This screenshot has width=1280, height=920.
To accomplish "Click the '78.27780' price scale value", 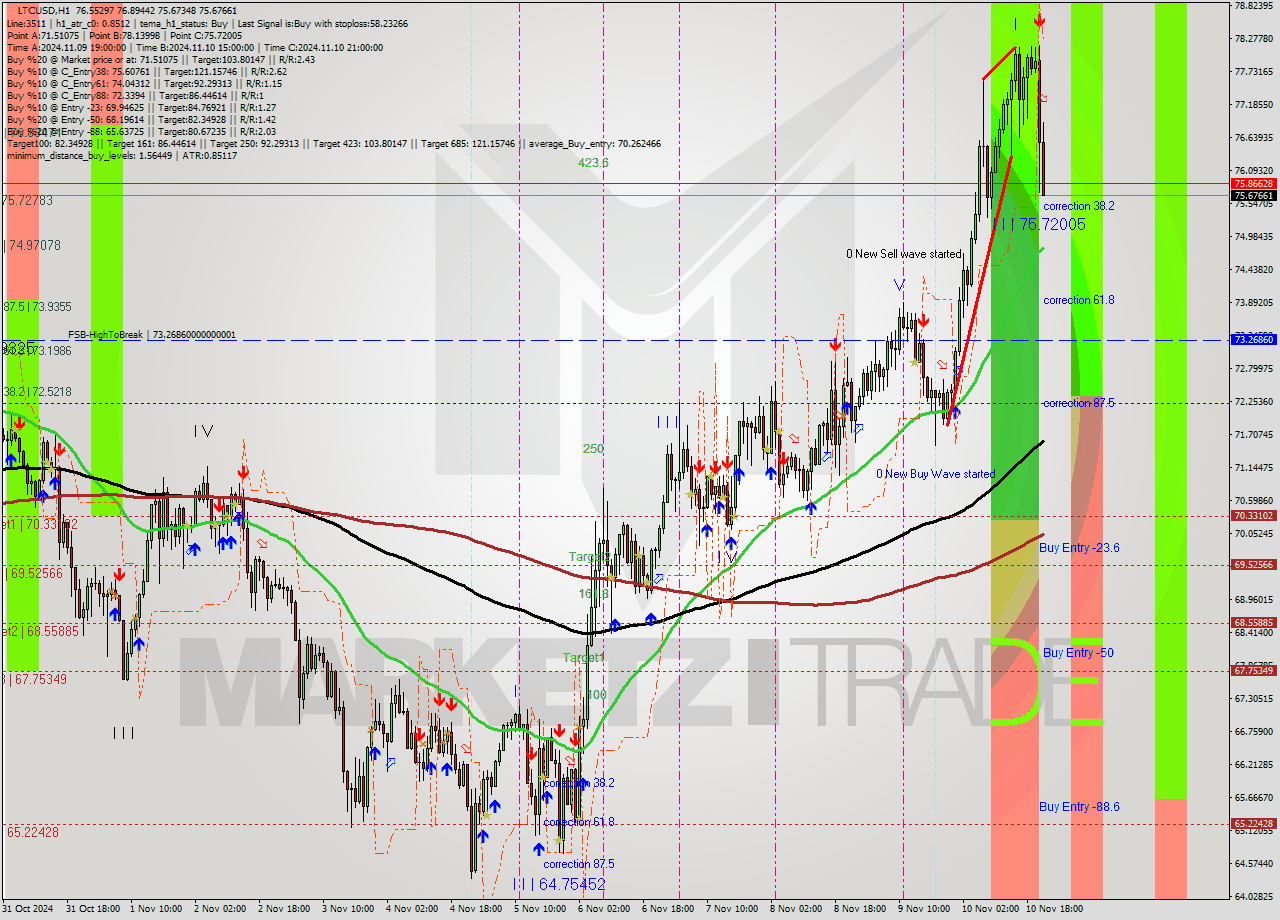I will pos(1254,39).
